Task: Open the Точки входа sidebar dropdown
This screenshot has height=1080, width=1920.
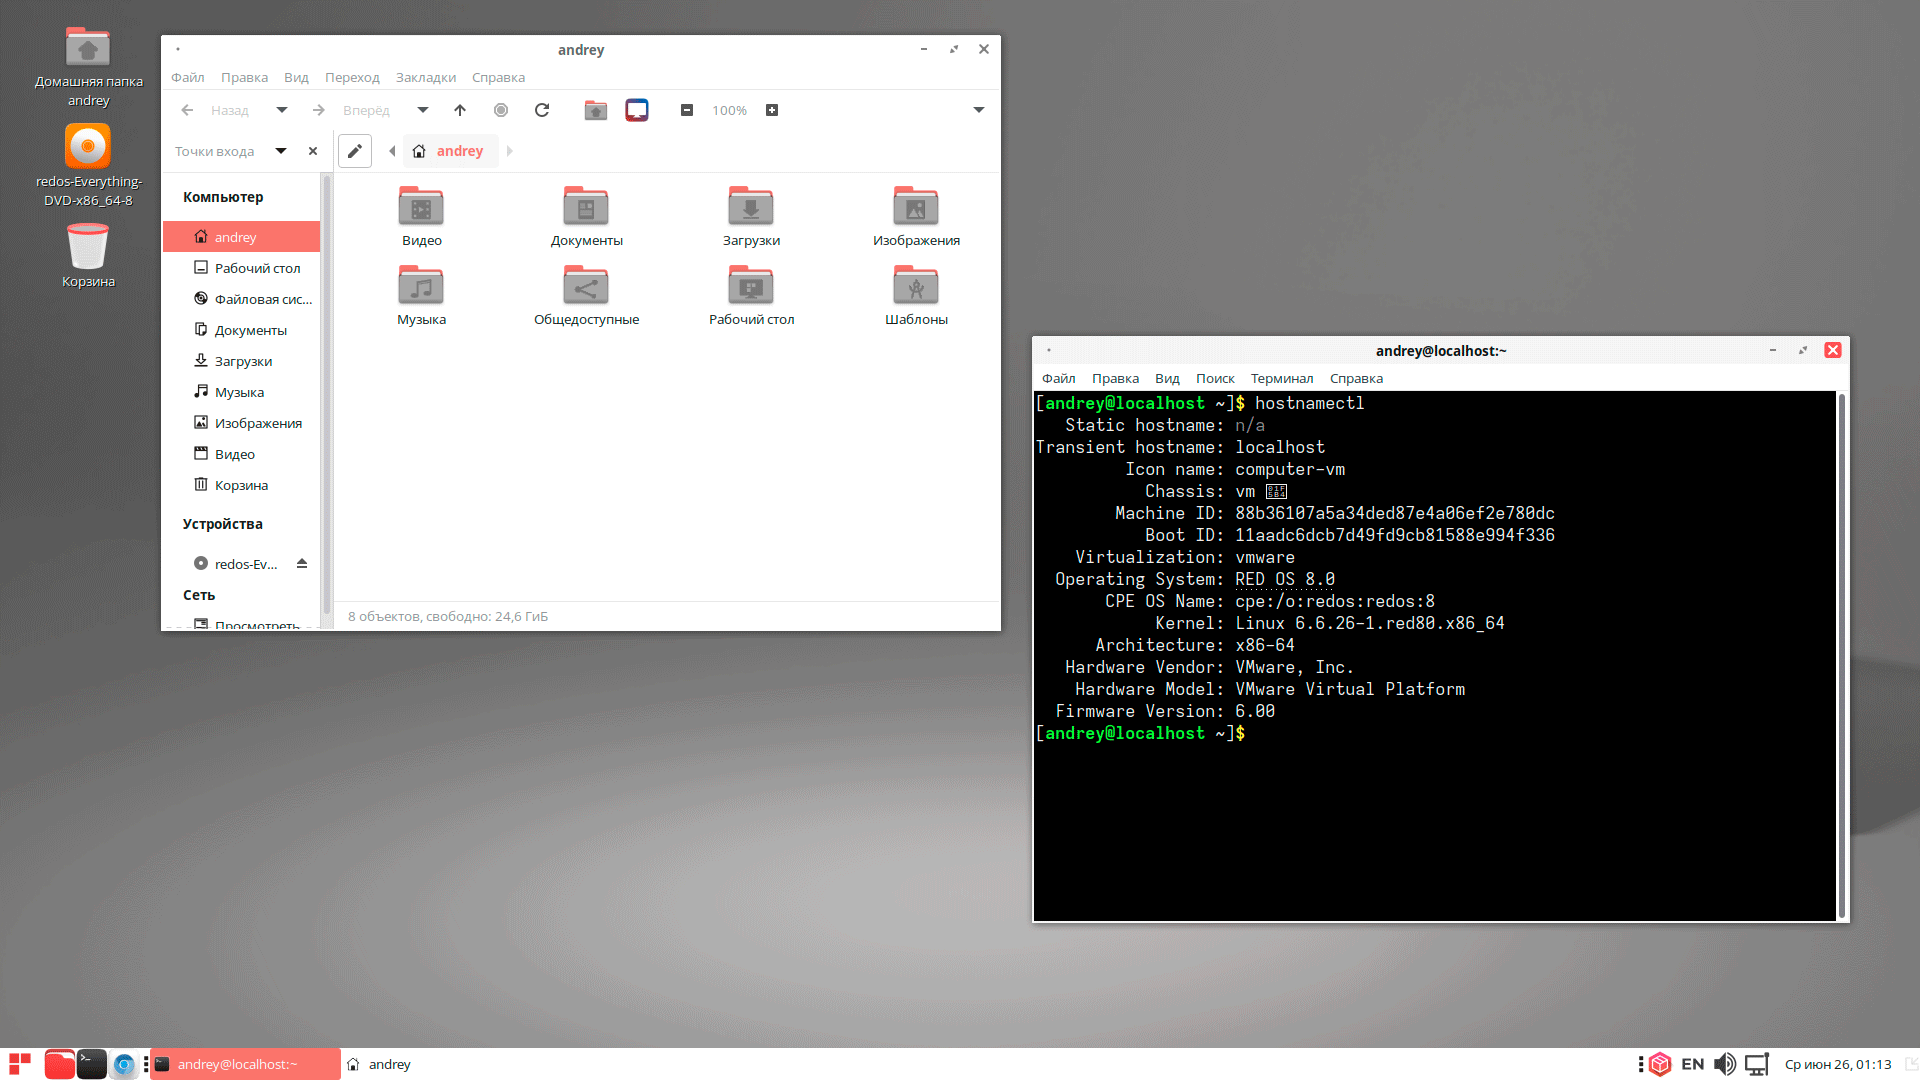Action: tap(281, 151)
